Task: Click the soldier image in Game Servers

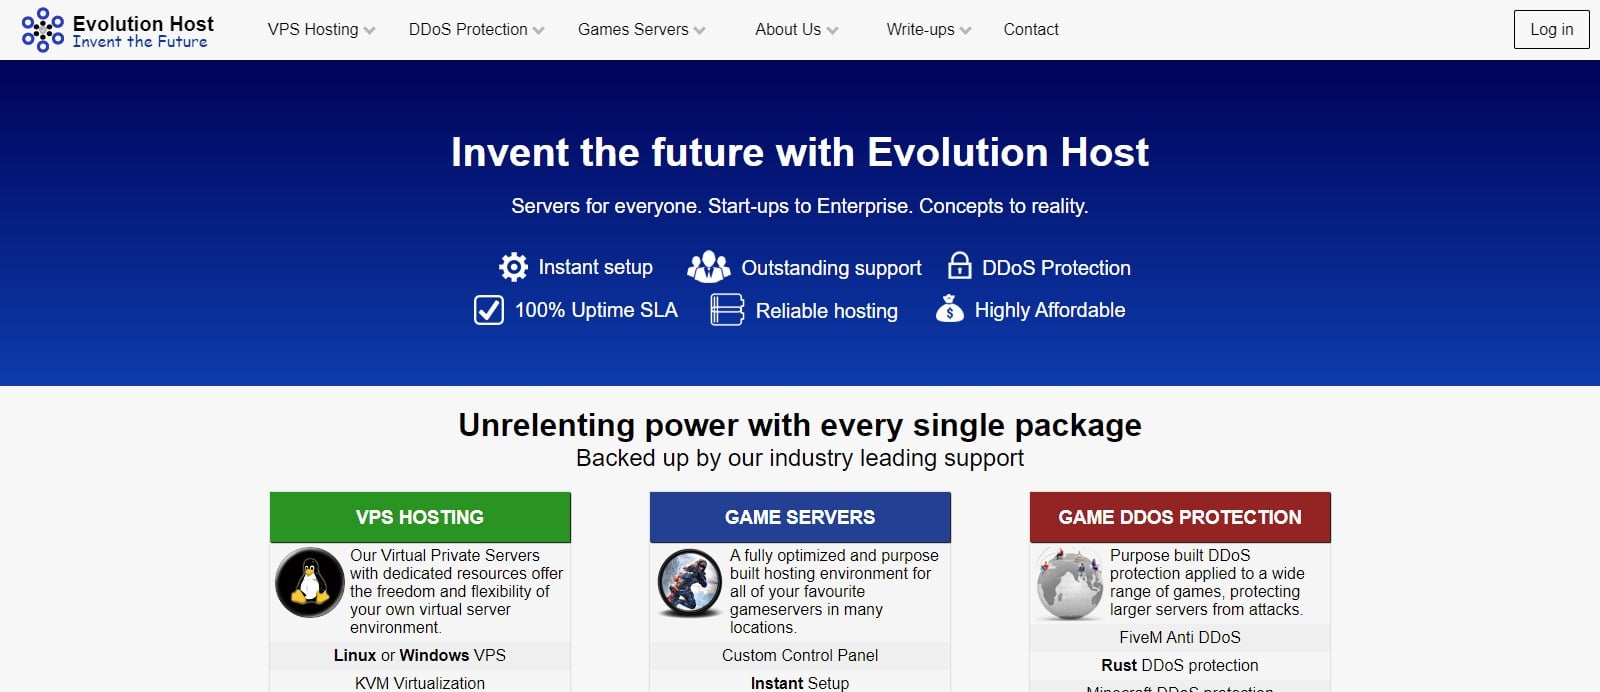Action: coord(690,583)
